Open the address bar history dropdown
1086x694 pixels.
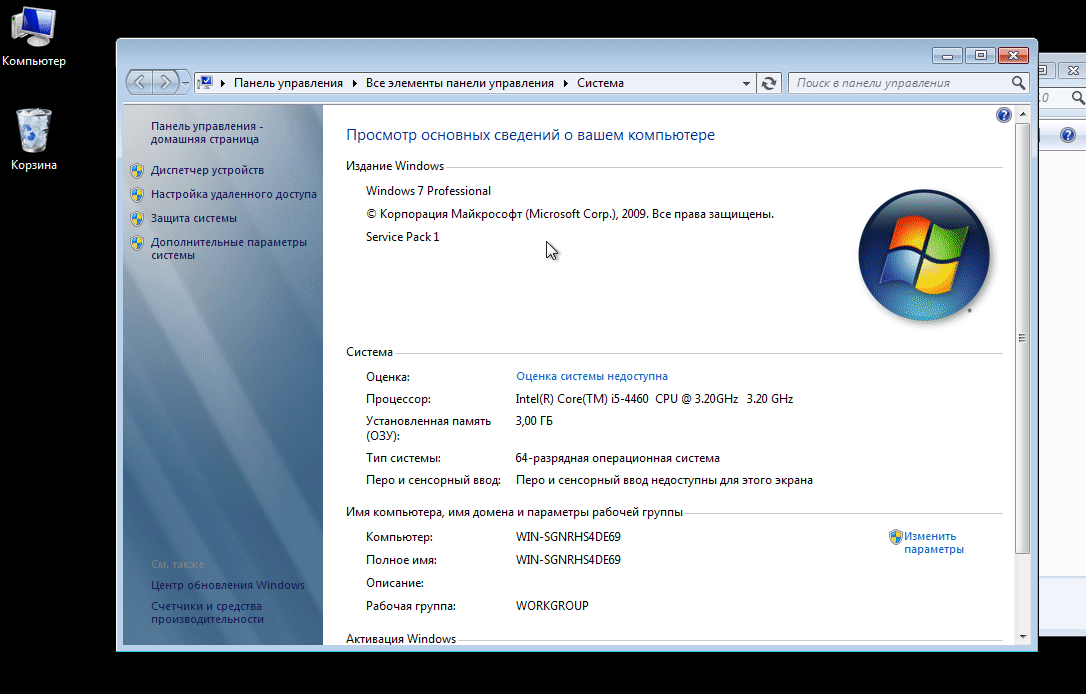click(746, 83)
